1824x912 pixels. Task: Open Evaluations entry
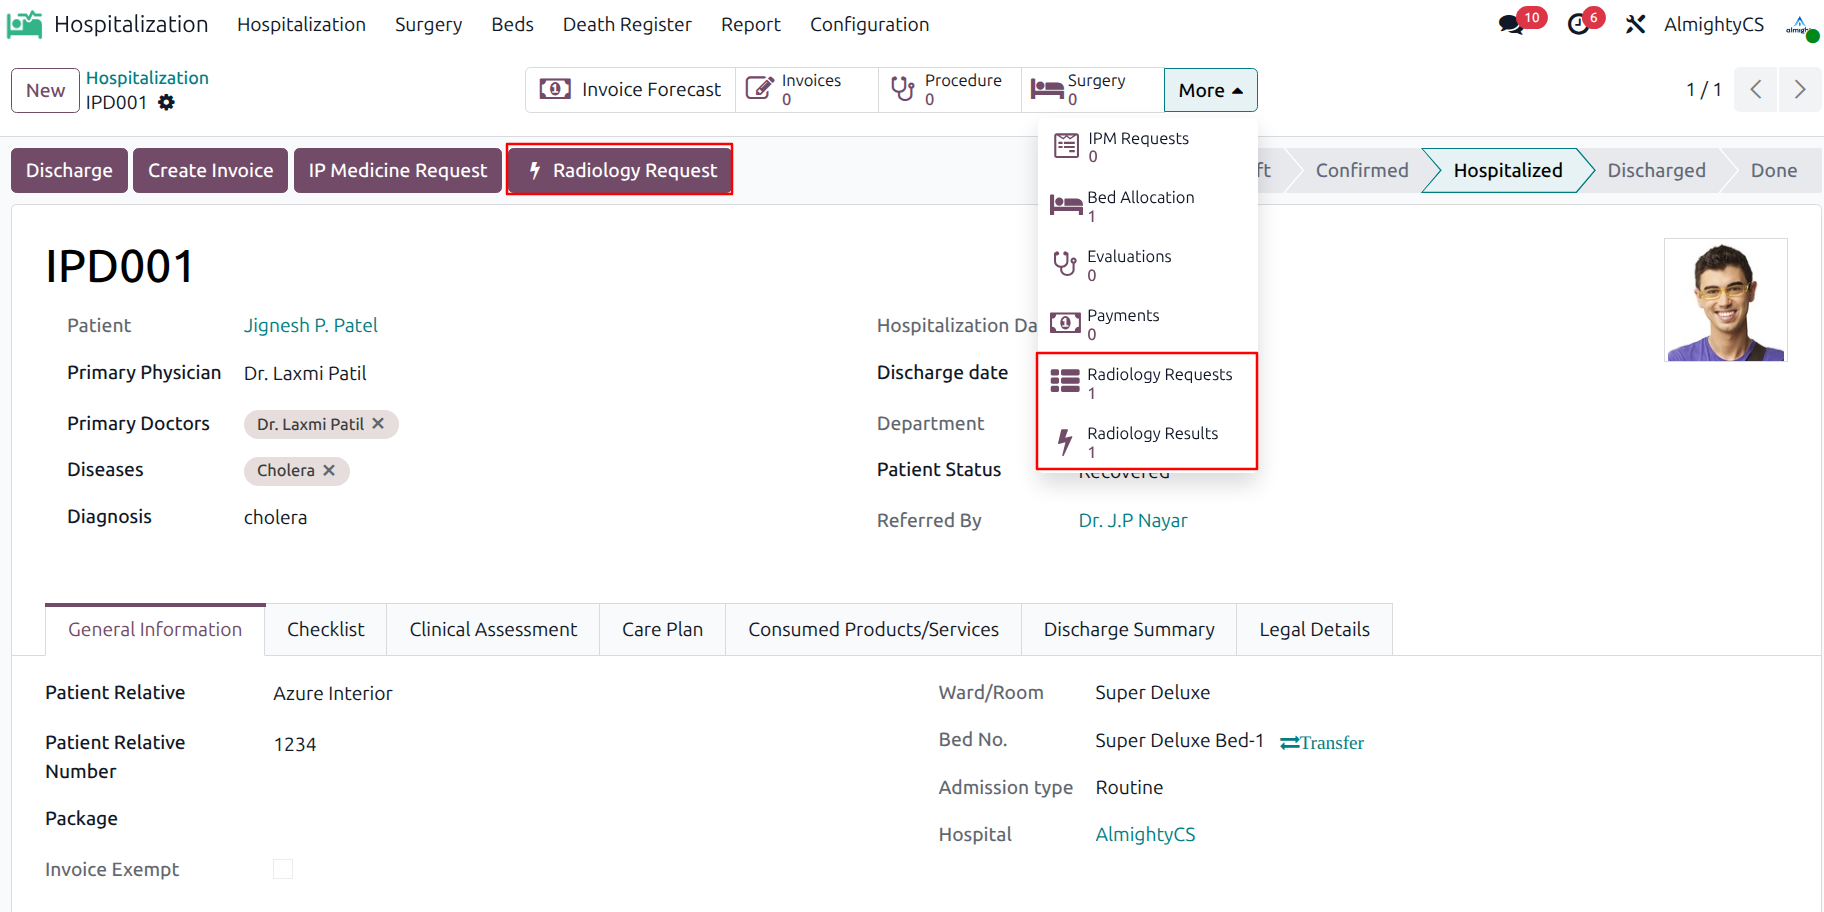point(1147,265)
